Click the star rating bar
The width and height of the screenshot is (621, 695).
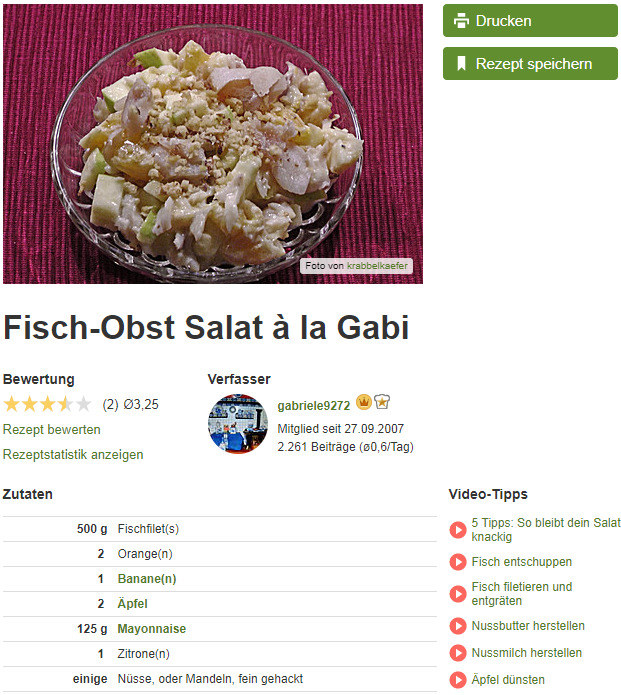(x=47, y=404)
